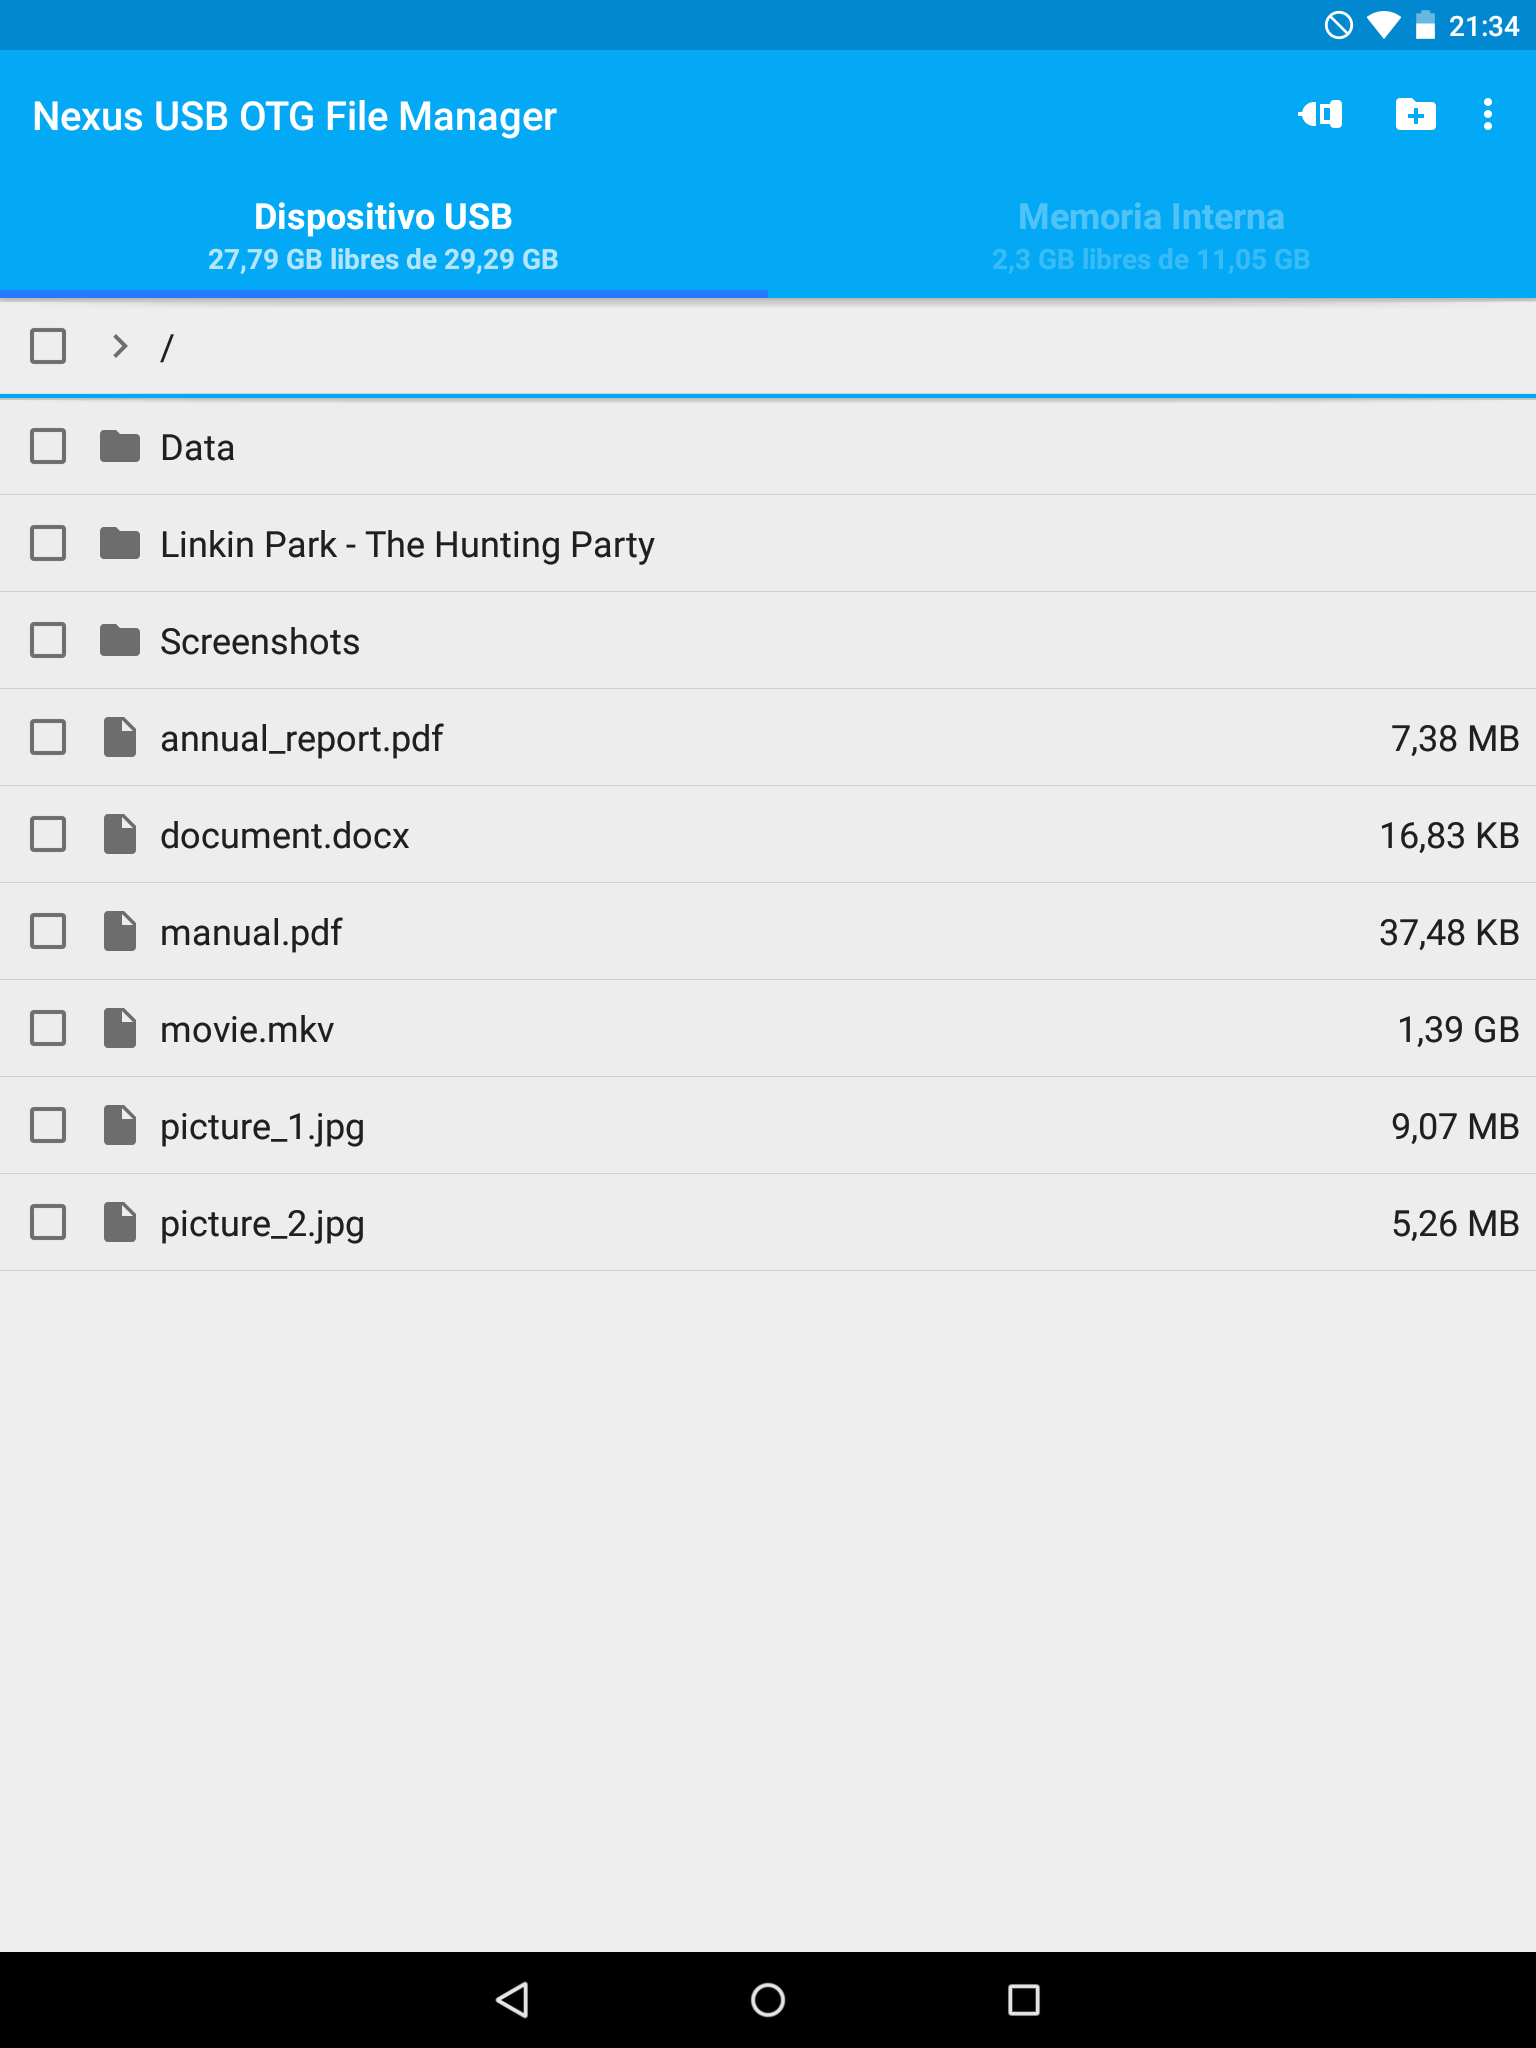
Task: Tap Android Home navigation button
Action: [x=768, y=2000]
